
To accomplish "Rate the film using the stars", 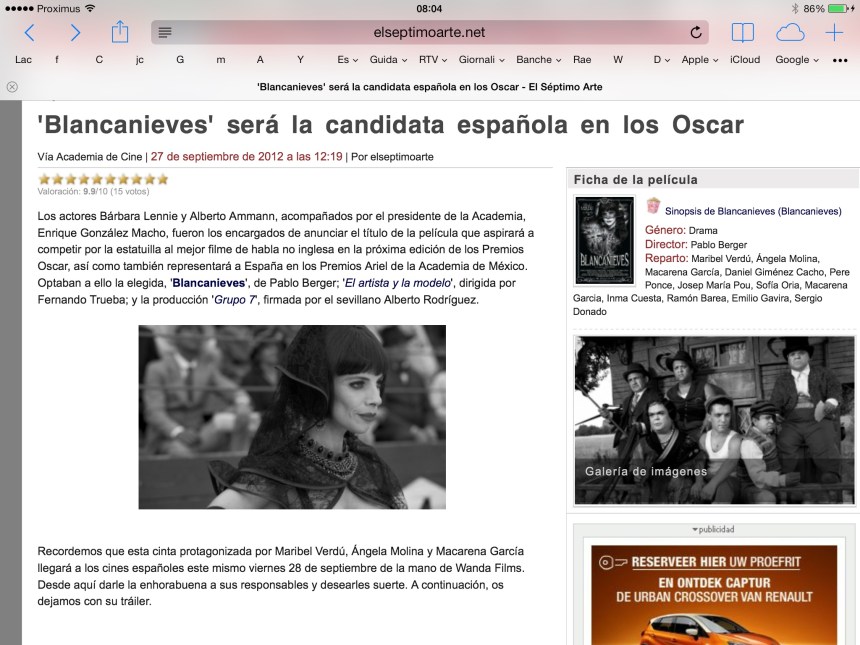I will click(x=103, y=179).
